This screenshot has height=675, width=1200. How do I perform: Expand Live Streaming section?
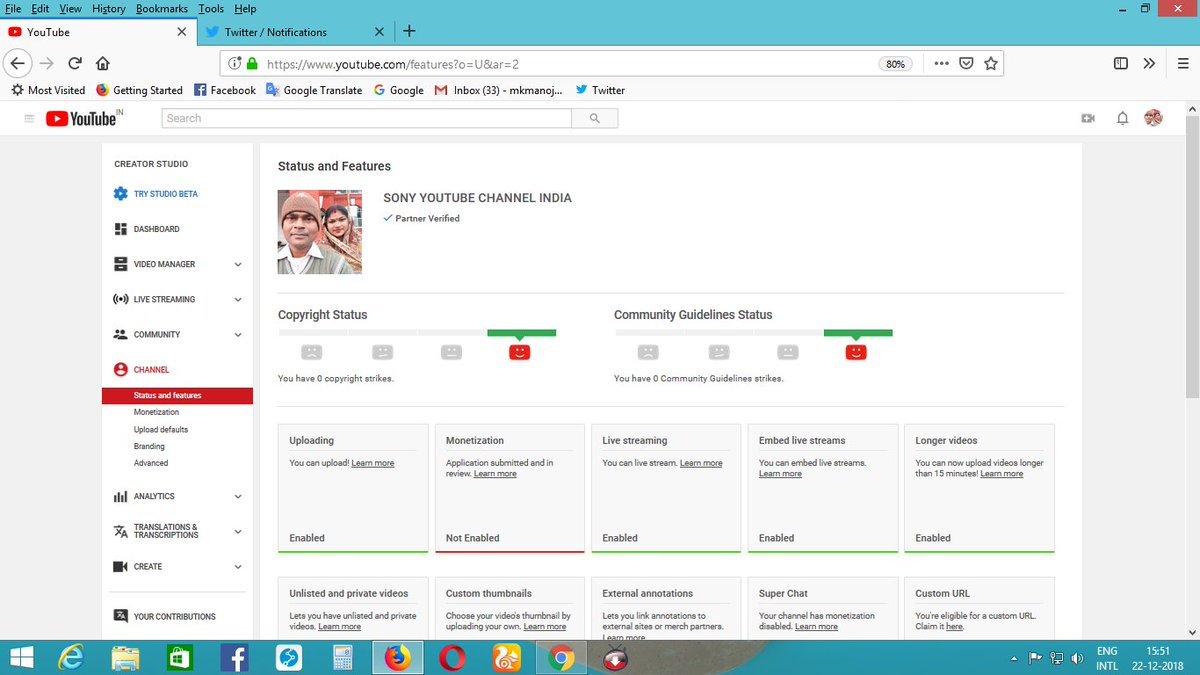click(238, 300)
